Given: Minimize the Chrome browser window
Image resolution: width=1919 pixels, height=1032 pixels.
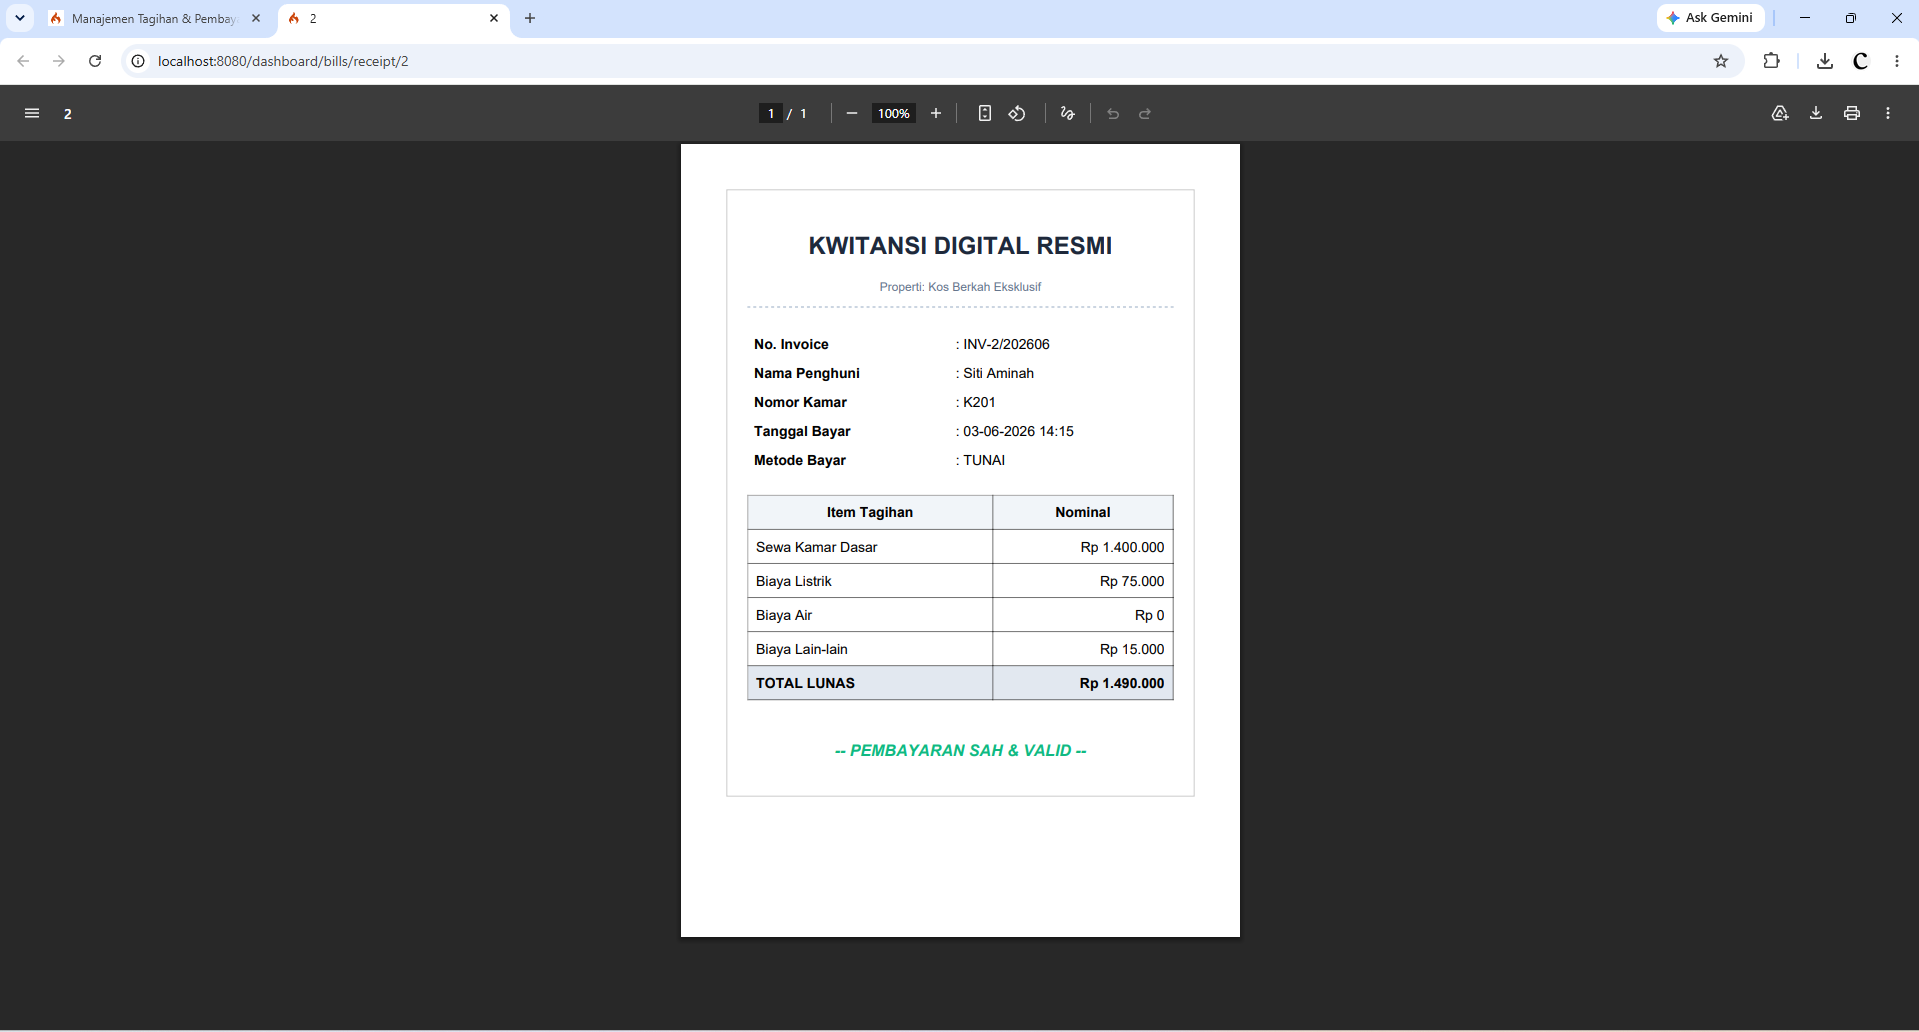Looking at the screenshot, I should 1805,18.
